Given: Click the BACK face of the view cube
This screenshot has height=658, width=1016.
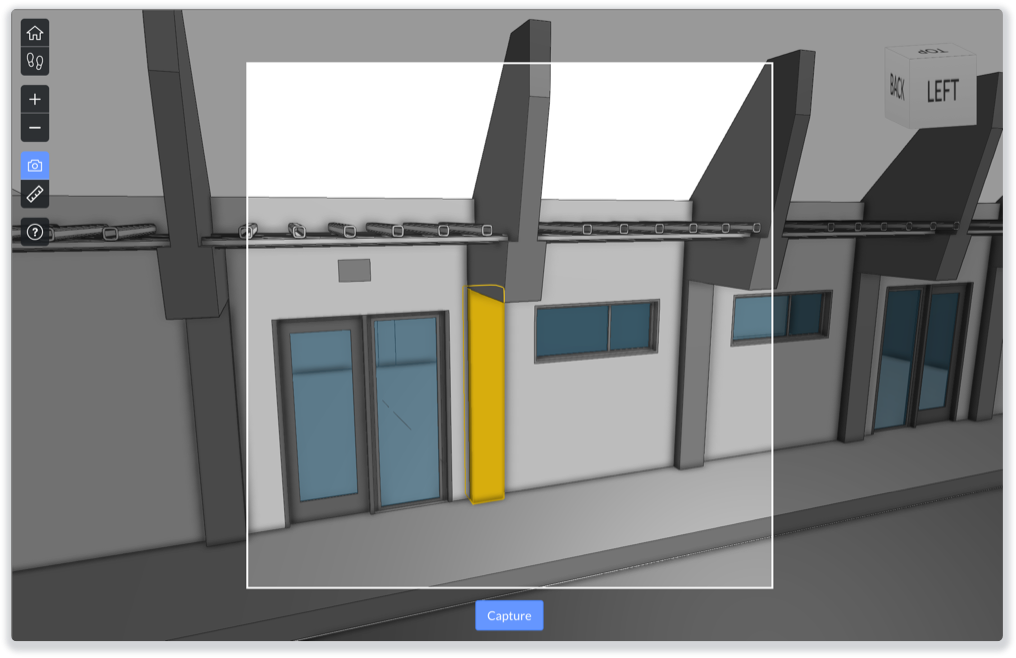Looking at the screenshot, I should (897, 88).
